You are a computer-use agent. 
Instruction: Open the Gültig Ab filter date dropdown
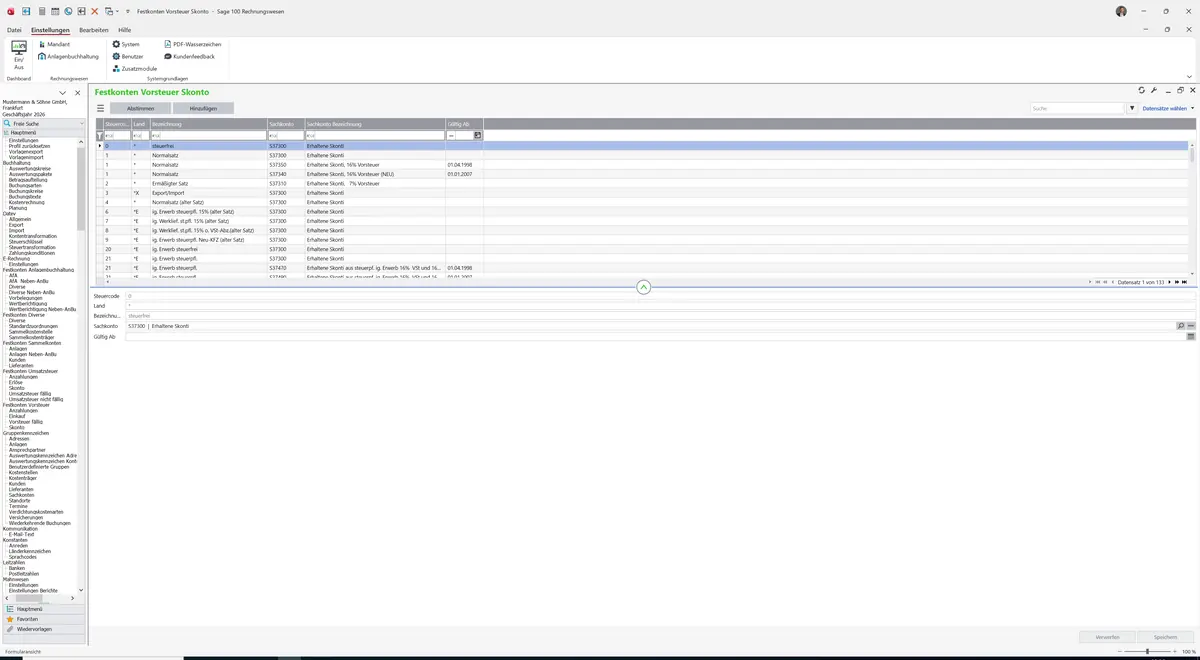478,135
